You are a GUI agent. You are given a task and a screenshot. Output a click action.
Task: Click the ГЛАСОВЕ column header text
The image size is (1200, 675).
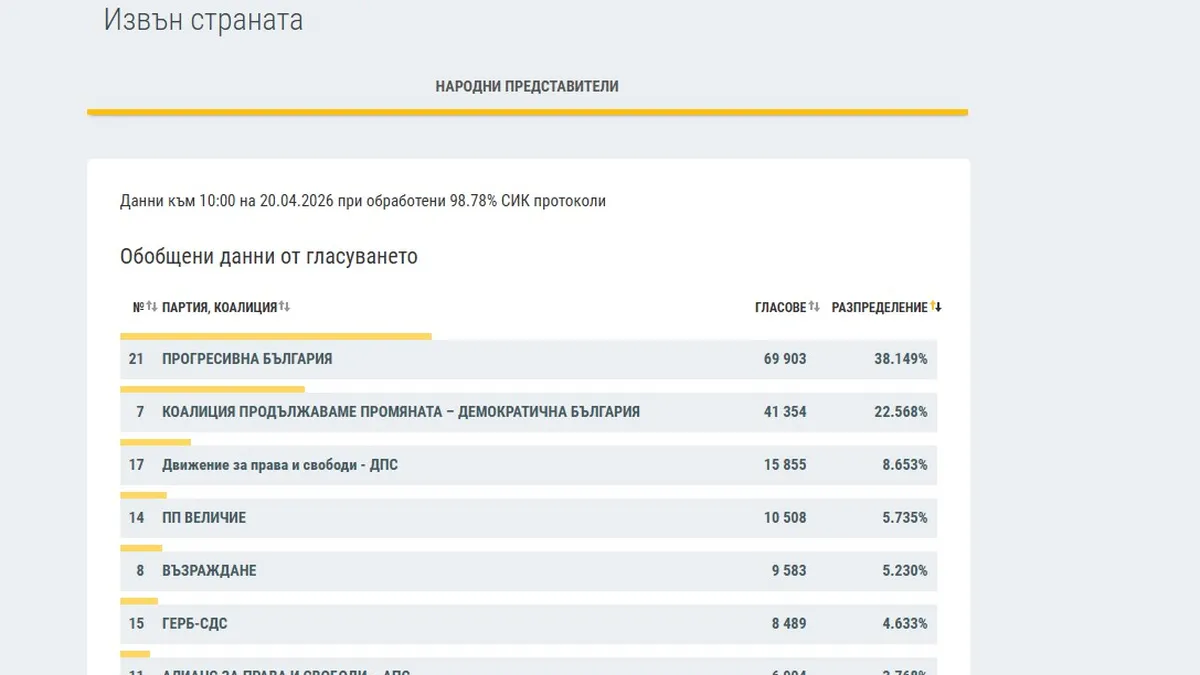779,307
